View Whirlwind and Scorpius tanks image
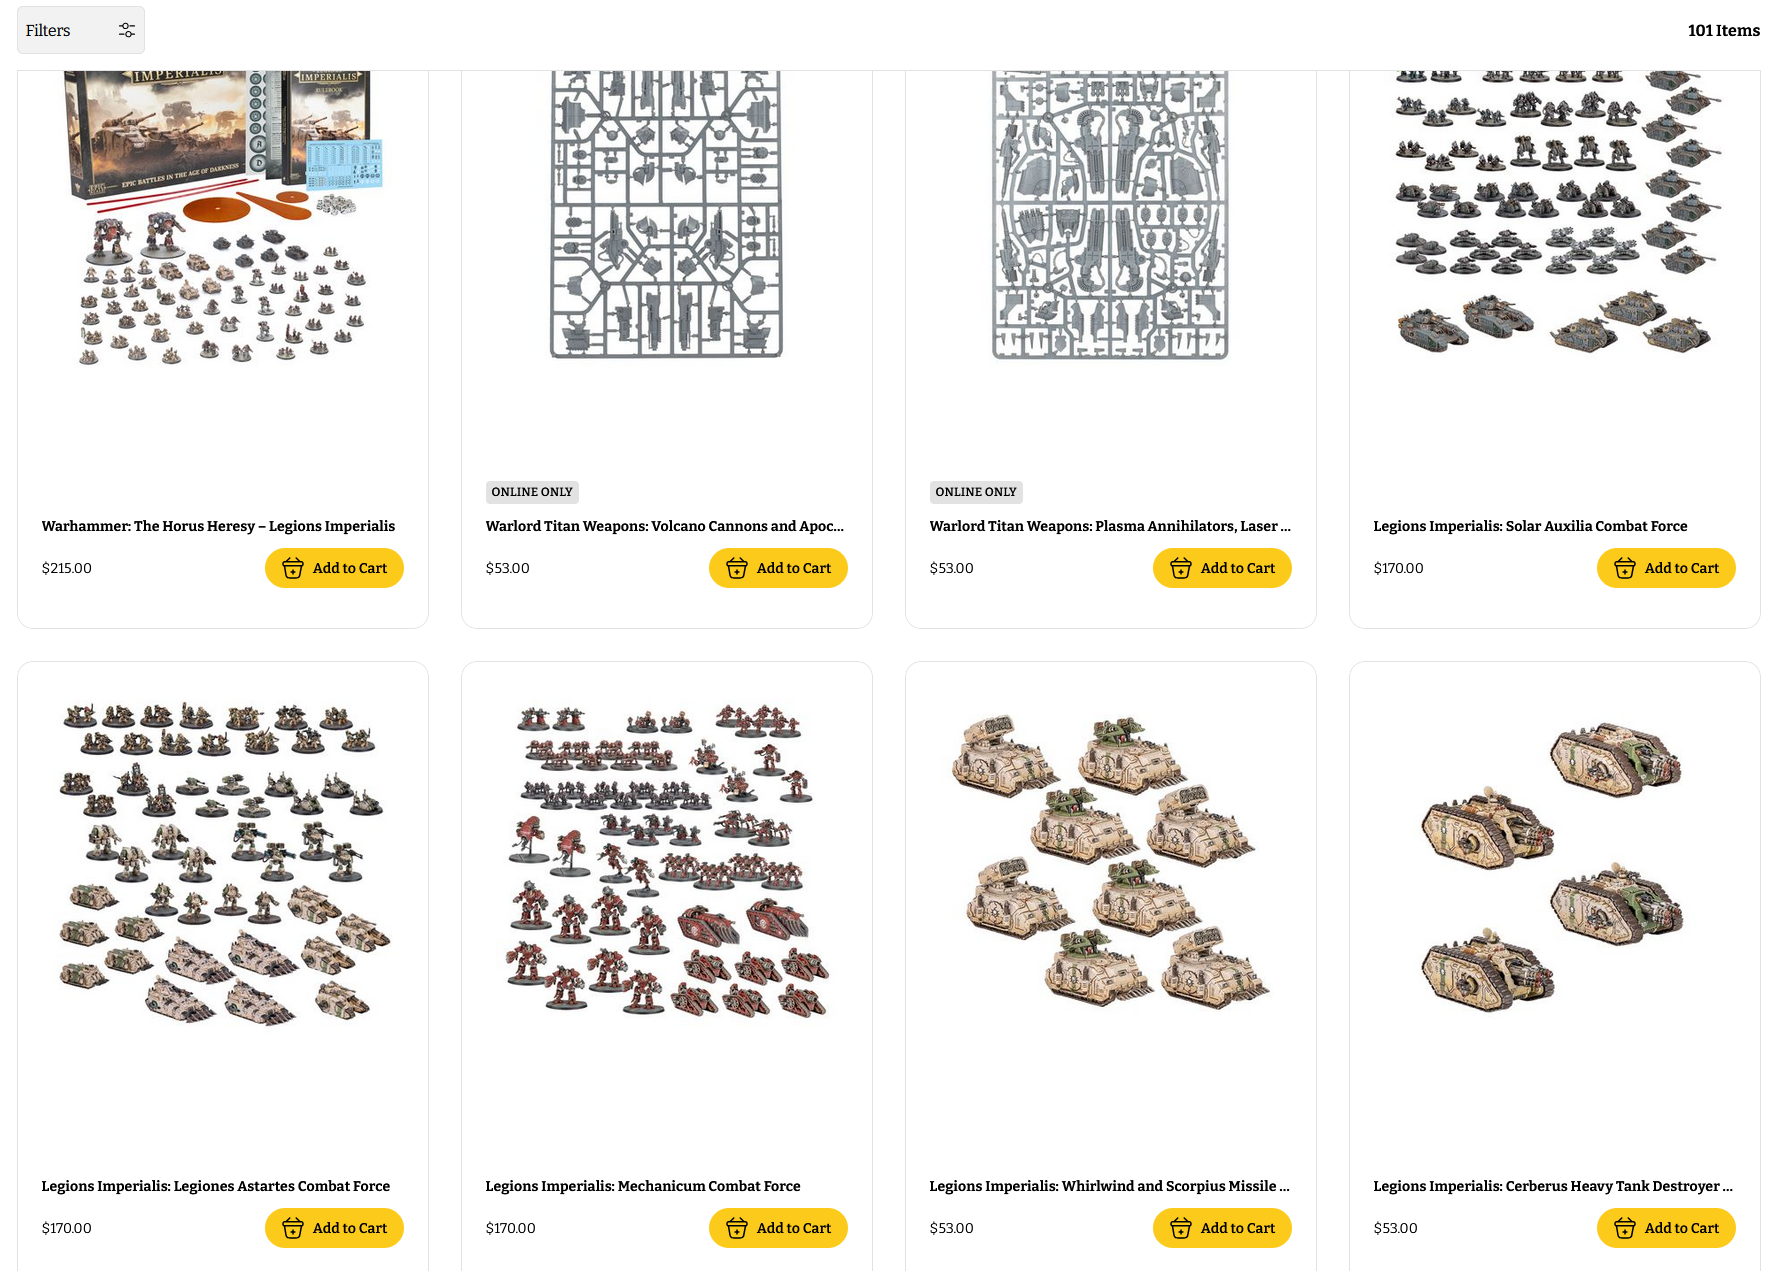 pyautogui.click(x=1110, y=860)
